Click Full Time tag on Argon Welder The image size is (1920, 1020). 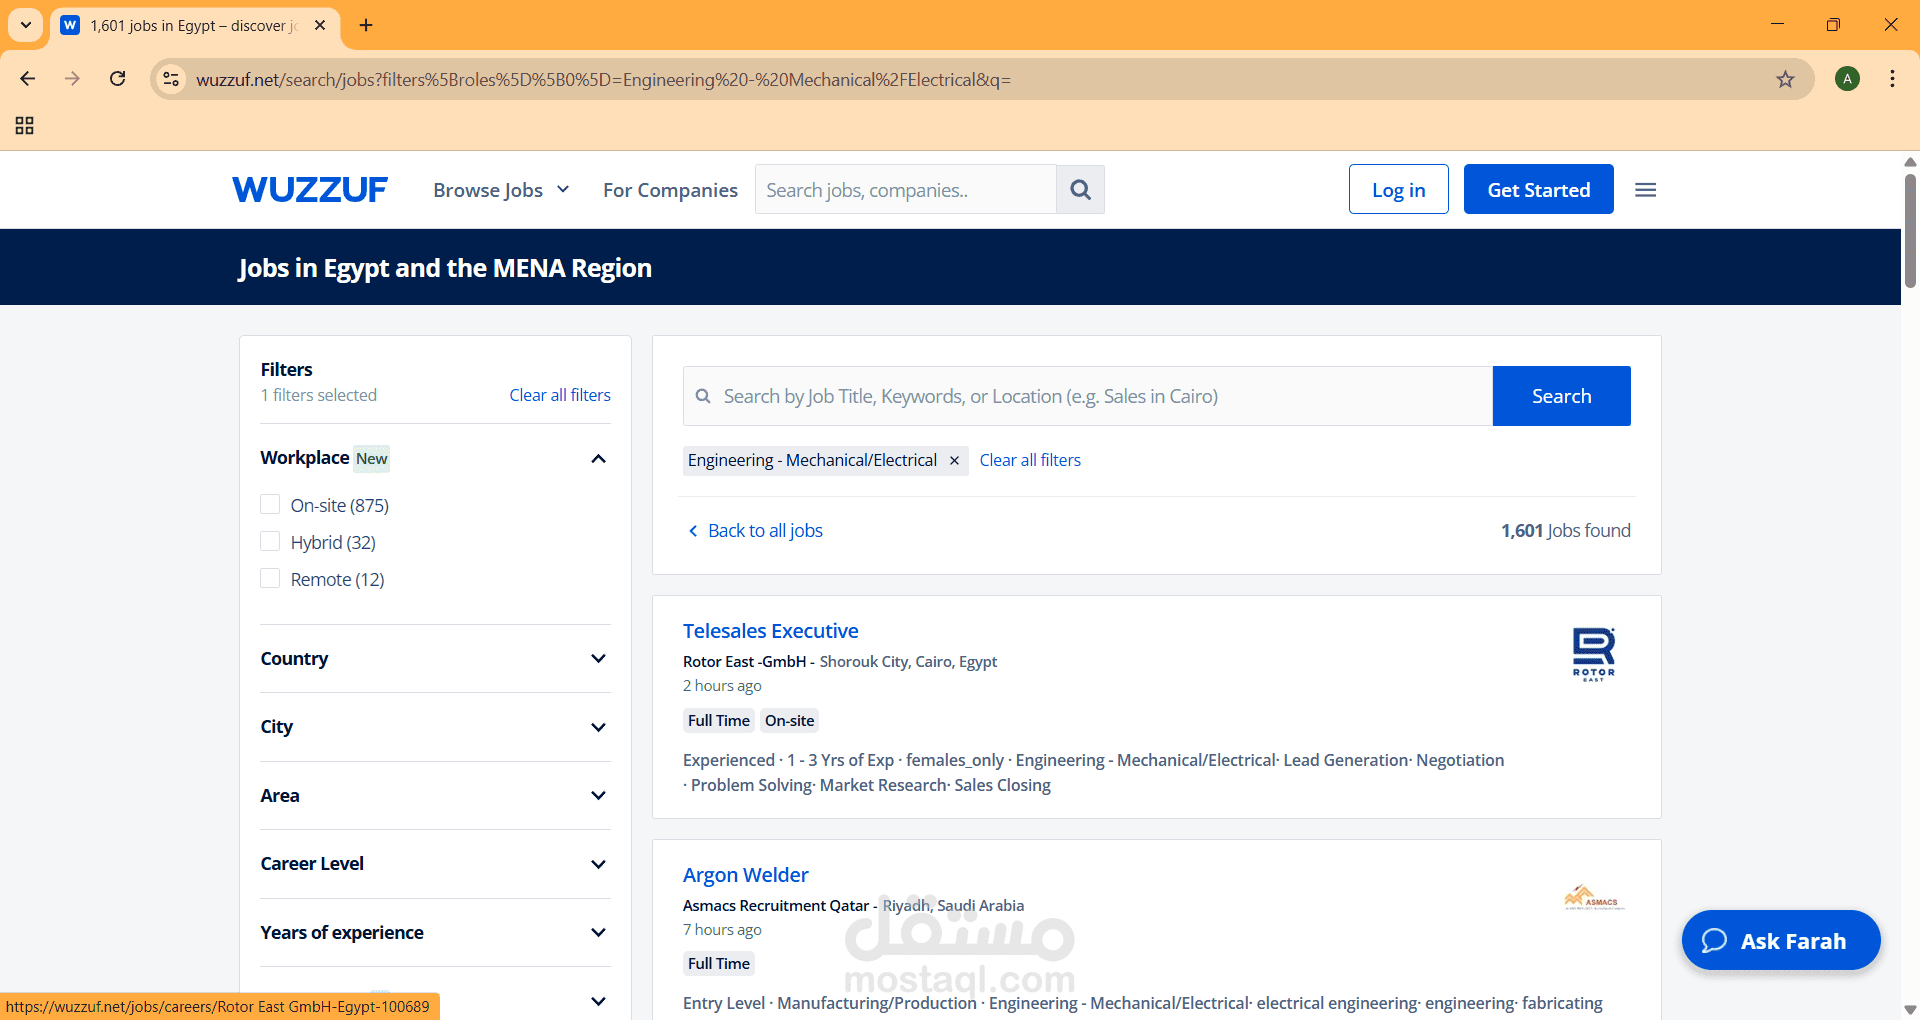[719, 964]
